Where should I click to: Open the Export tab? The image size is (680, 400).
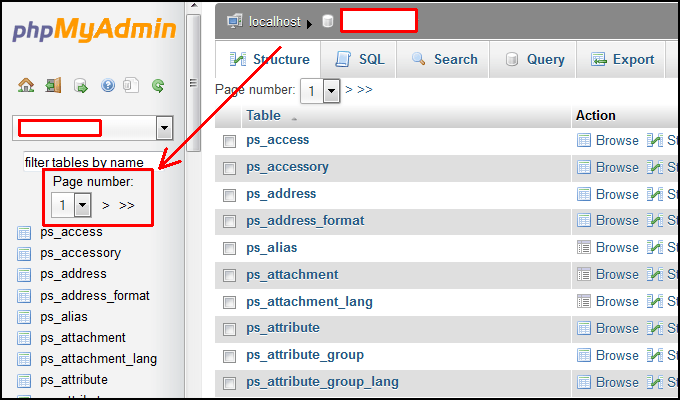621,59
